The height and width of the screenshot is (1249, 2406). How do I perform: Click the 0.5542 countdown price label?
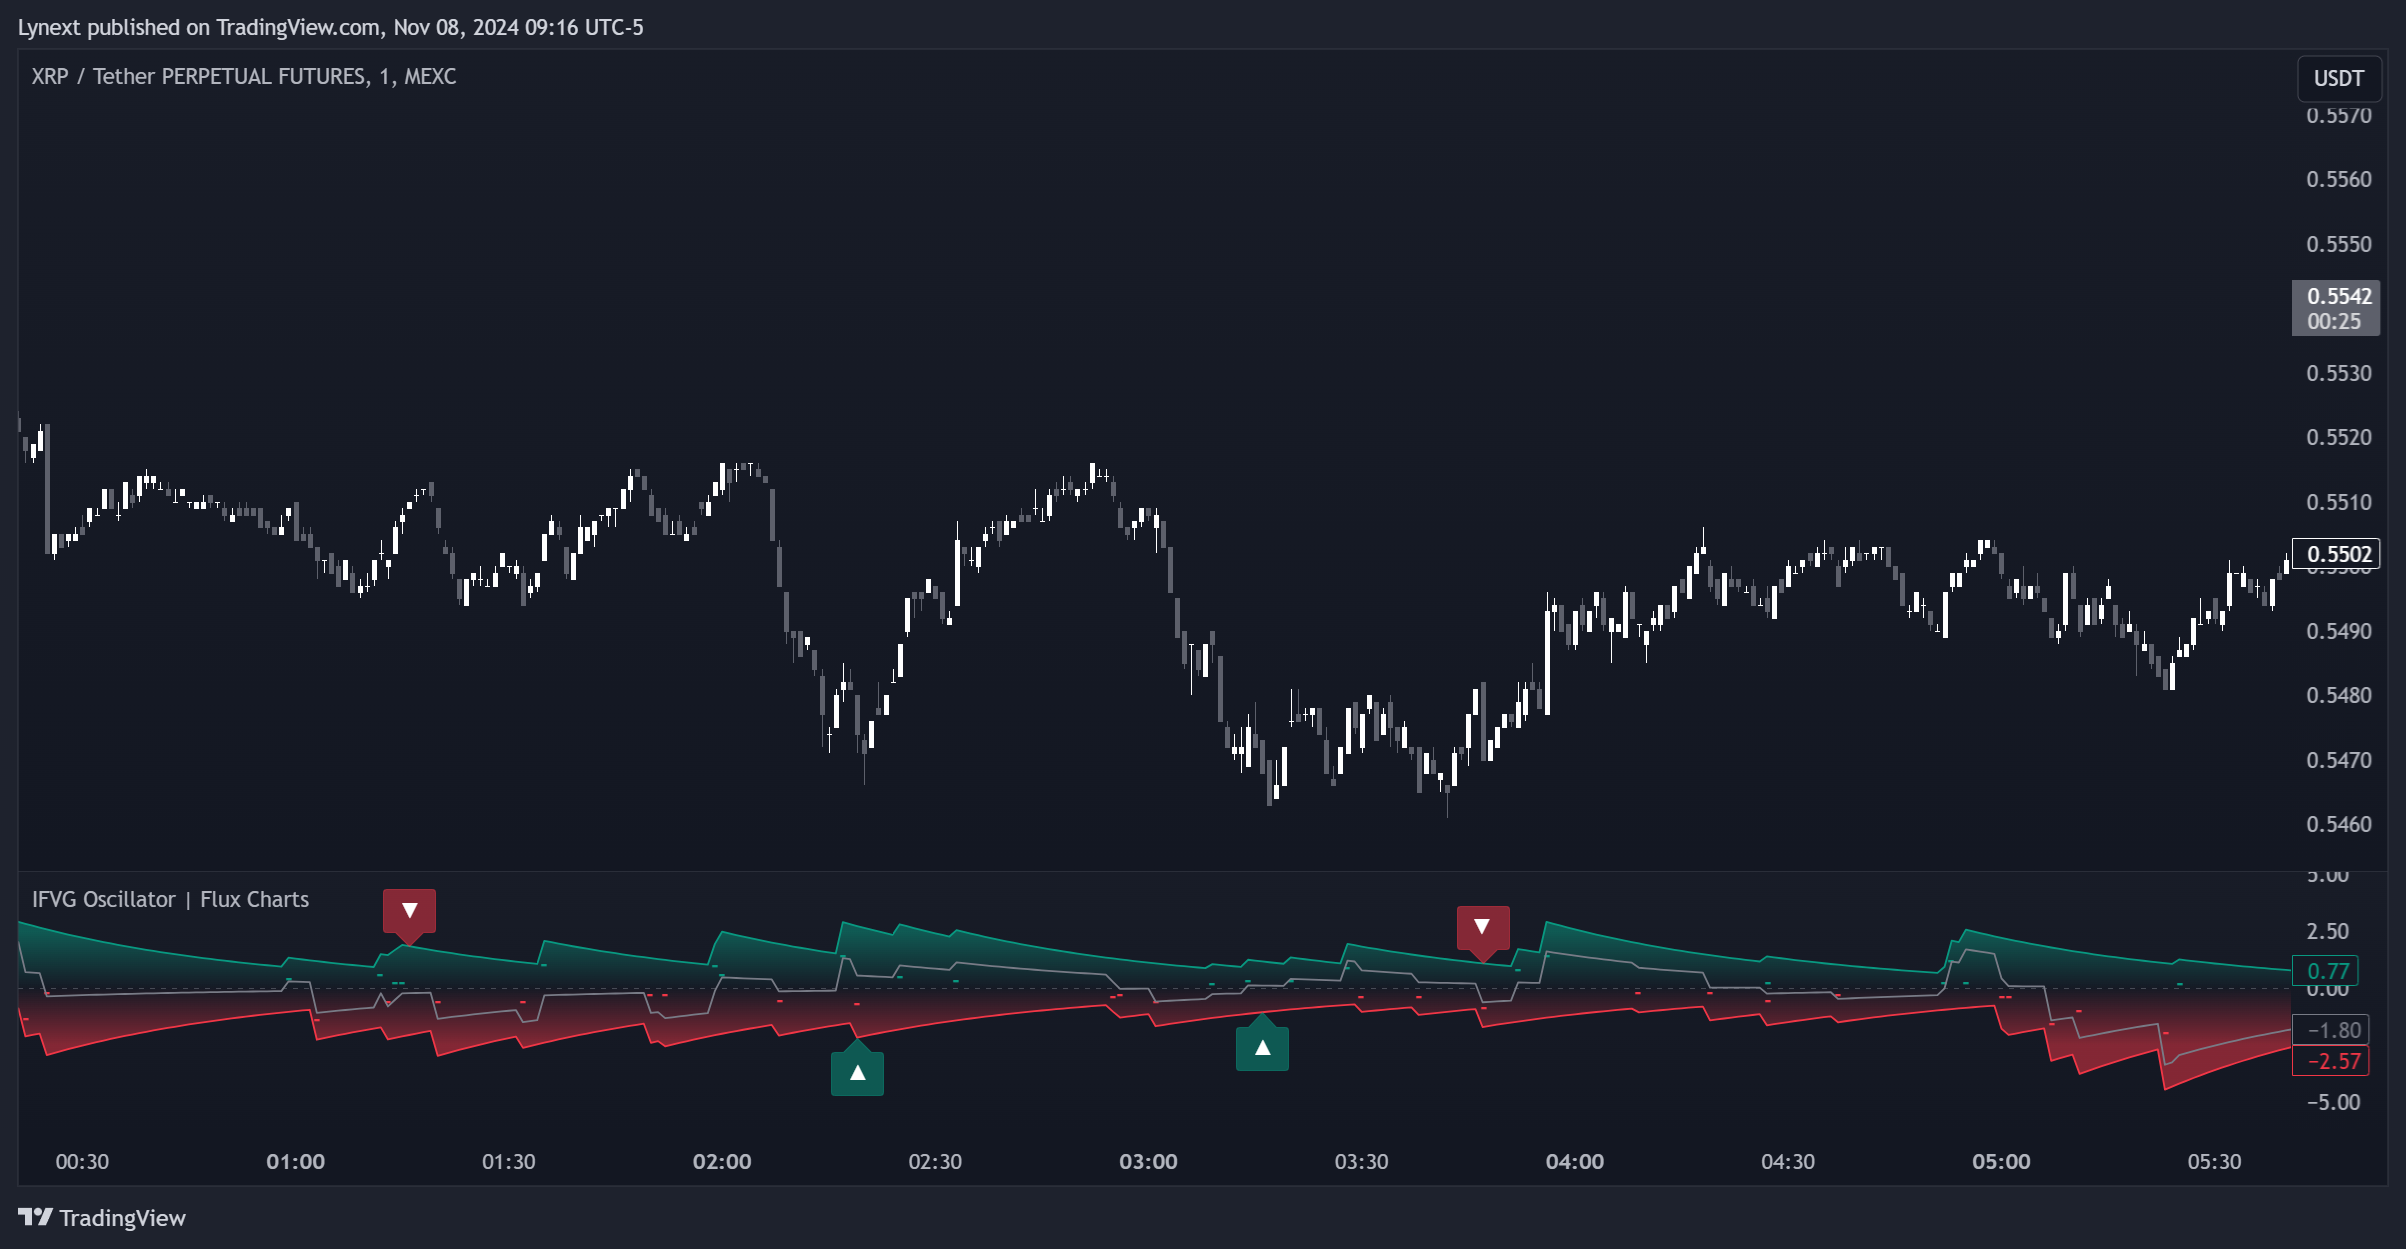point(2338,308)
